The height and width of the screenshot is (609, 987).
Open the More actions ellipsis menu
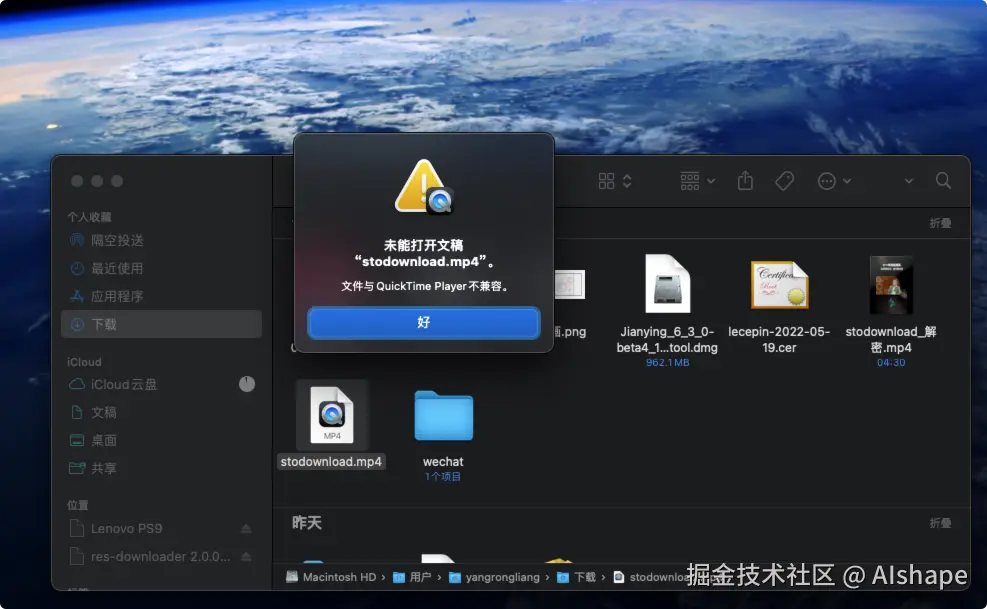pyautogui.click(x=833, y=181)
